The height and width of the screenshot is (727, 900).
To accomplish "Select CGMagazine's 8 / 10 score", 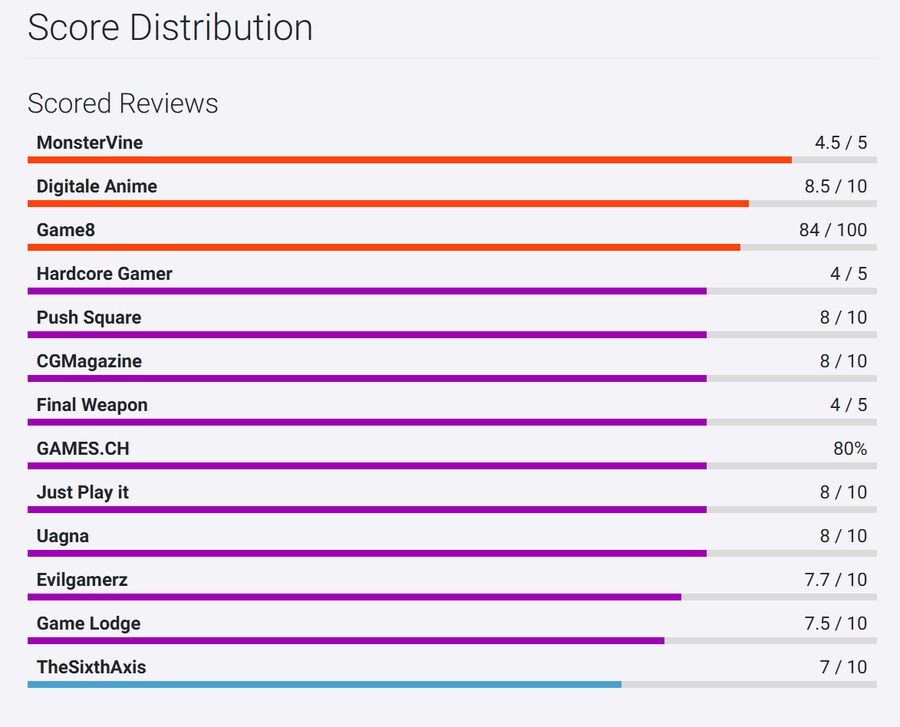I will 843,361.
